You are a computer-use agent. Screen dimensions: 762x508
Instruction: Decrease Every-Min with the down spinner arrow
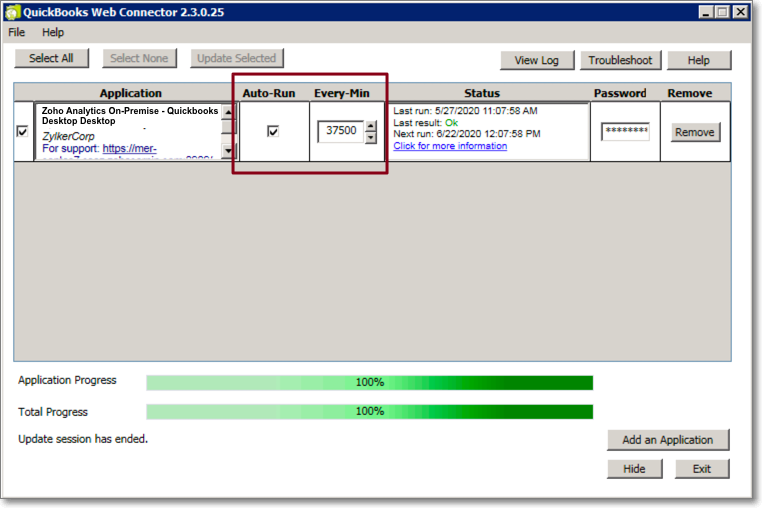(x=371, y=138)
